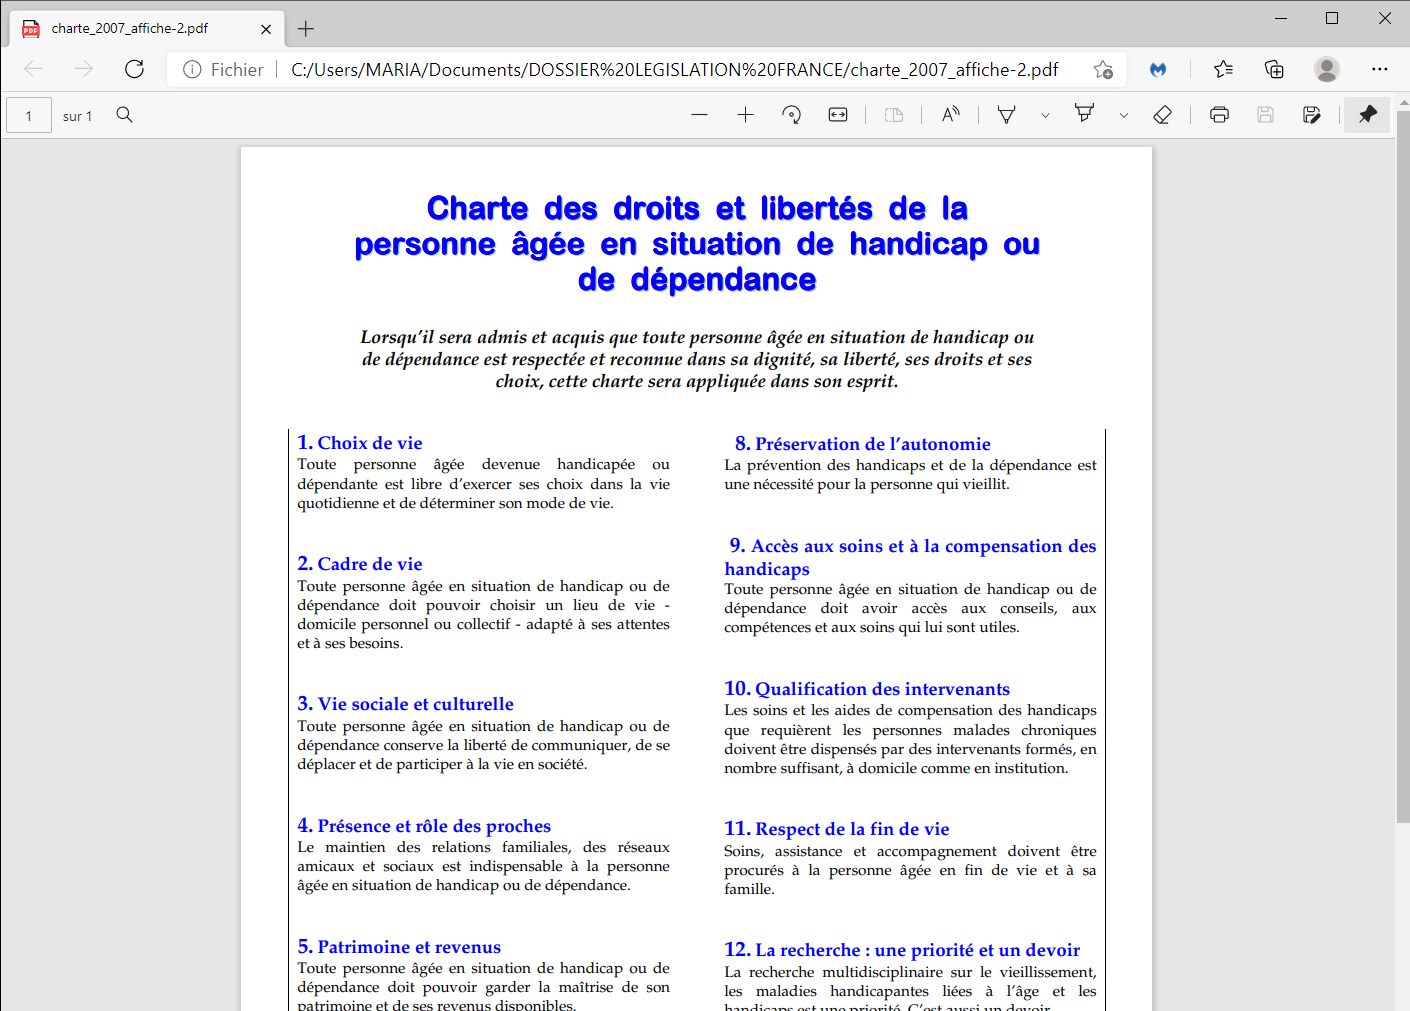Print the PDF document
This screenshot has width=1410, height=1011.
pos(1219,115)
